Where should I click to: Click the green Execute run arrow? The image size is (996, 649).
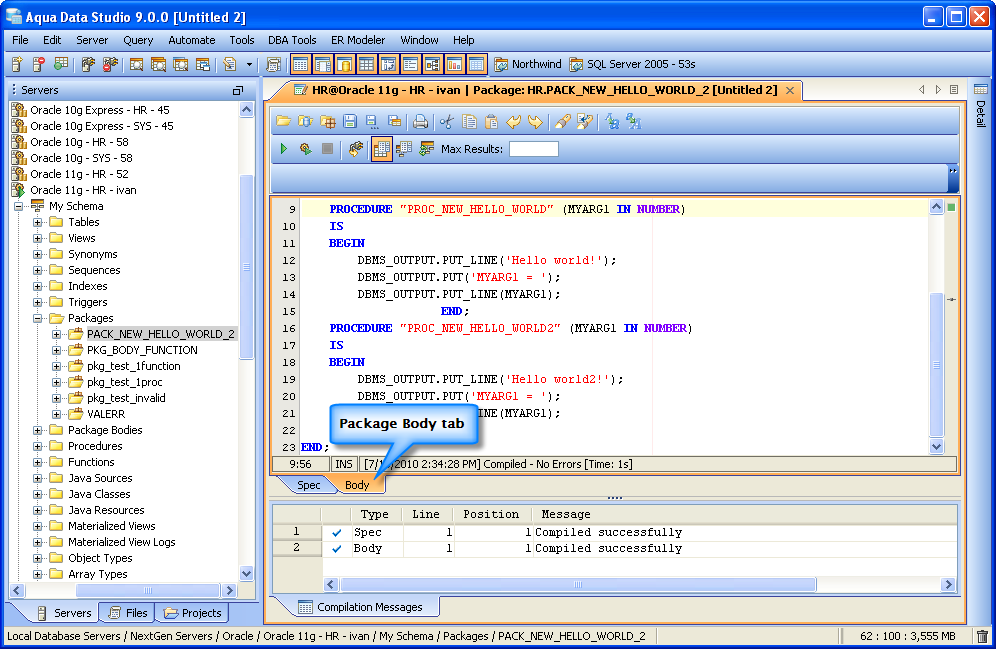pos(284,149)
